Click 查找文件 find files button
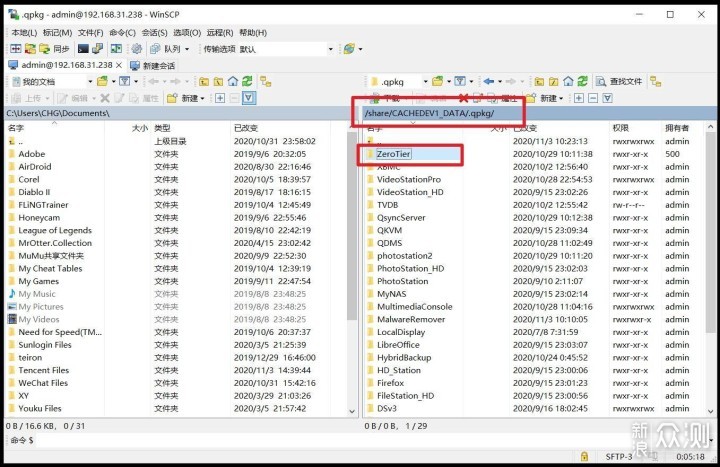This screenshot has height=467, width=720. [619, 82]
